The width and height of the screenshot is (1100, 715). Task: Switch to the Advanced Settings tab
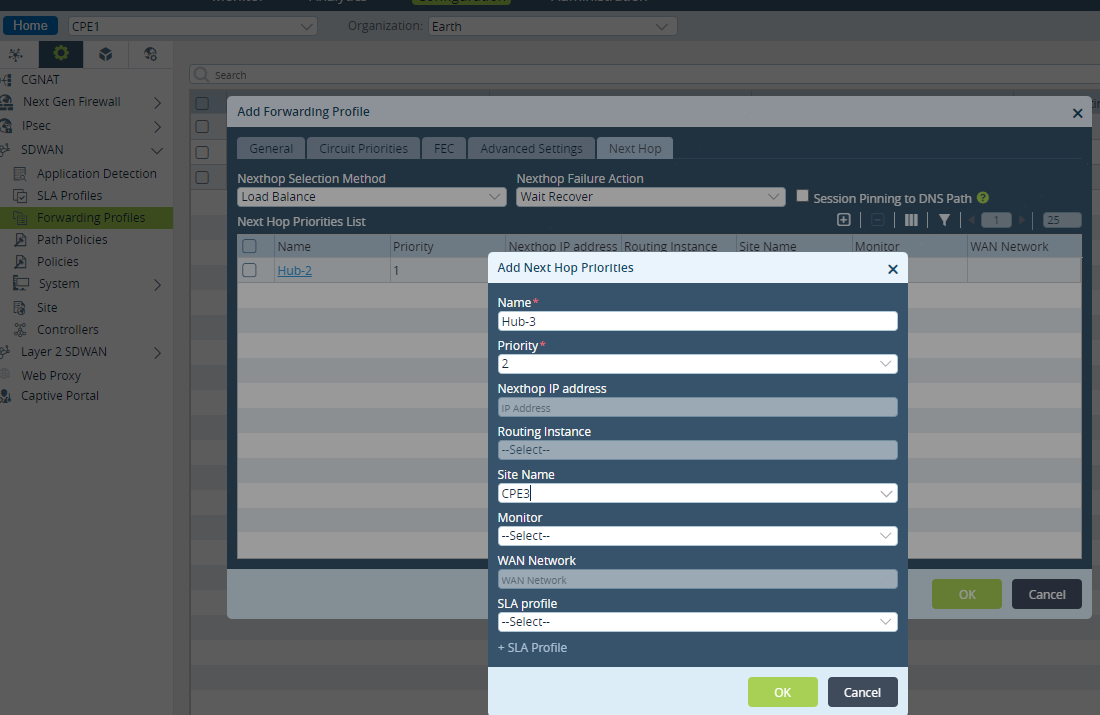pyautogui.click(x=531, y=148)
